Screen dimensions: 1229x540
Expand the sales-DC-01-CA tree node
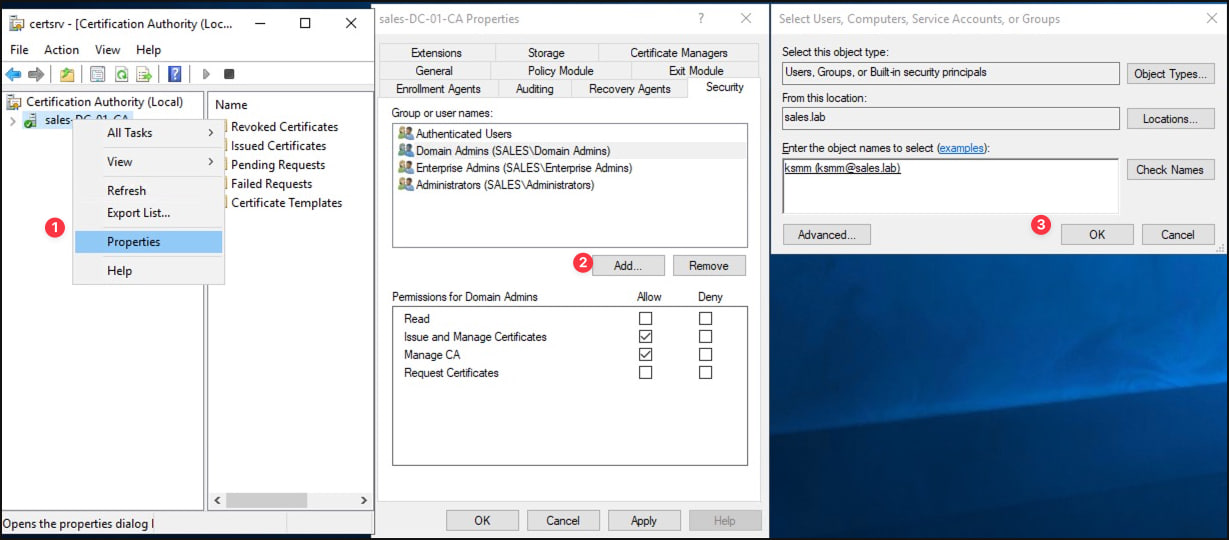(12, 121)
